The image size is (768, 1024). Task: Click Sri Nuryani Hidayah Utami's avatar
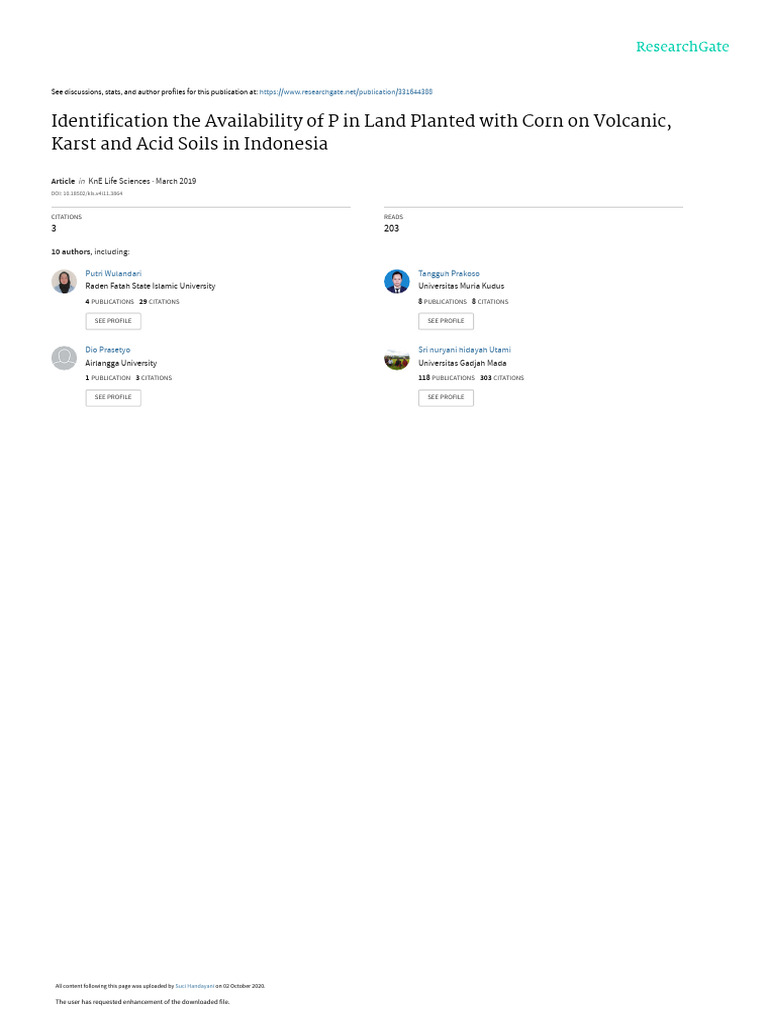397,358
